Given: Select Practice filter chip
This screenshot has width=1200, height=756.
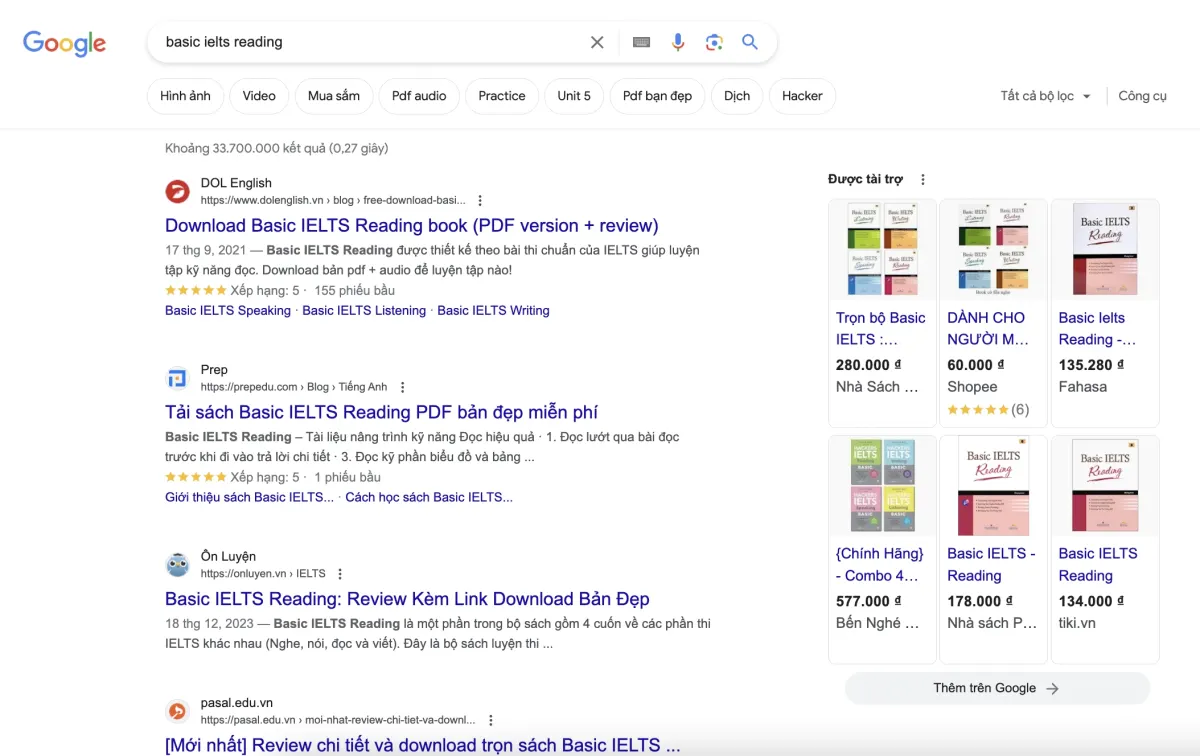Looking at the screenshot, I should click(x=502, y=96).
